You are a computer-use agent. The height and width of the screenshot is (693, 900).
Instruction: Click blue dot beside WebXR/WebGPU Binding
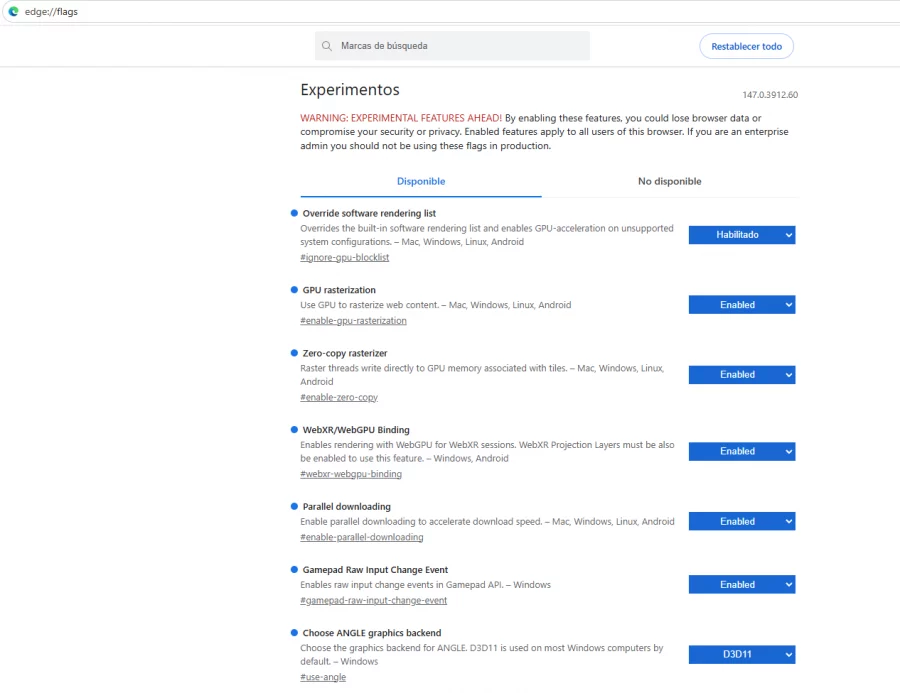[x=294, y=430]
